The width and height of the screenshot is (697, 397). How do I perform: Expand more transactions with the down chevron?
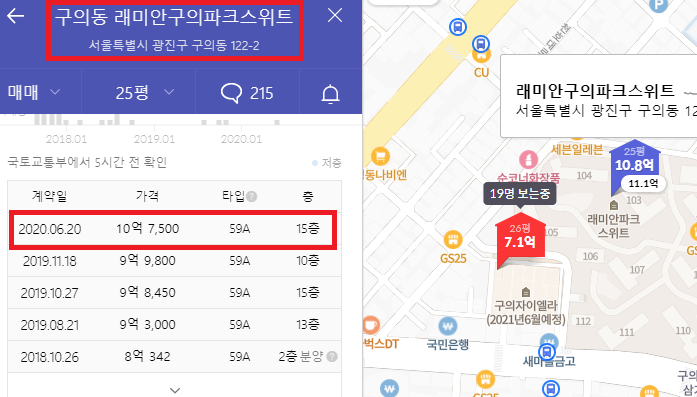(175, 390)
